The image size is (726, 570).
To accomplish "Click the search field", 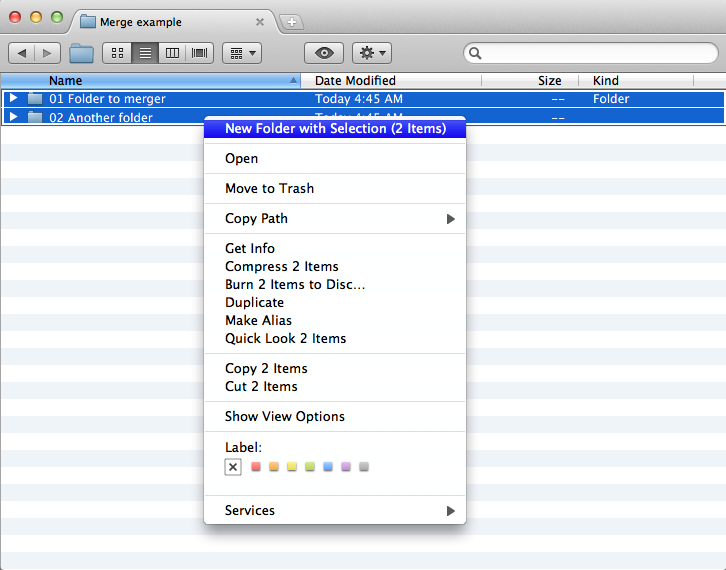I will tap(591, 53).
